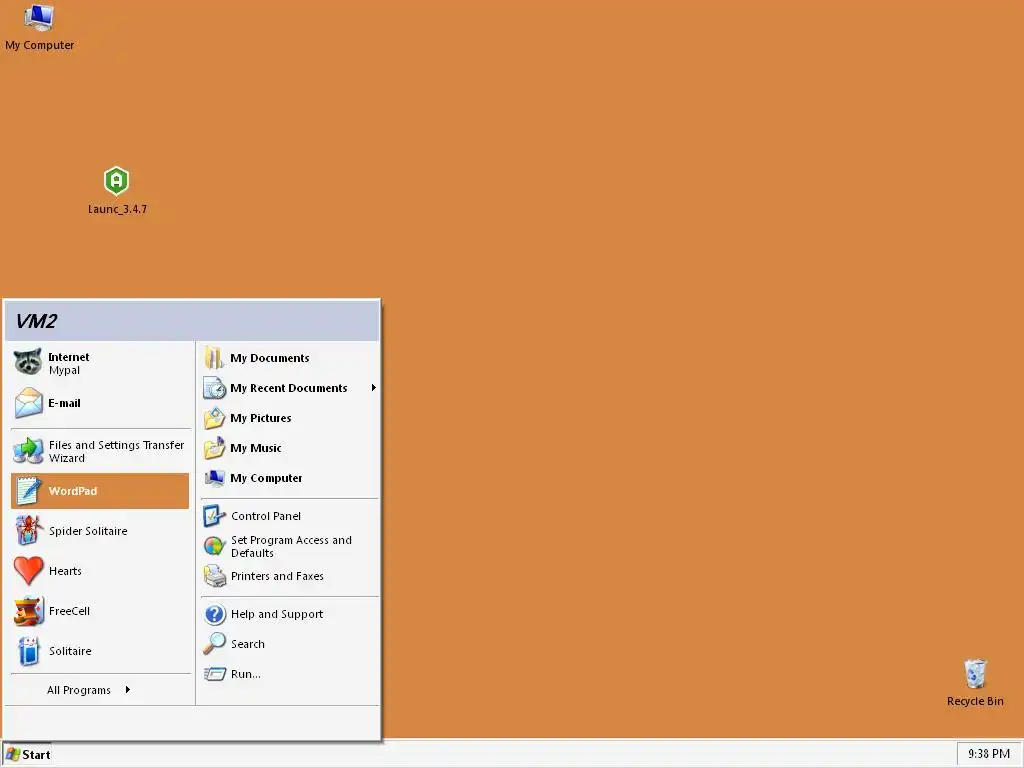Expand My Recent Documents submenu arrow
This screenshot has height=768, width=1024.
click(374, 388)
